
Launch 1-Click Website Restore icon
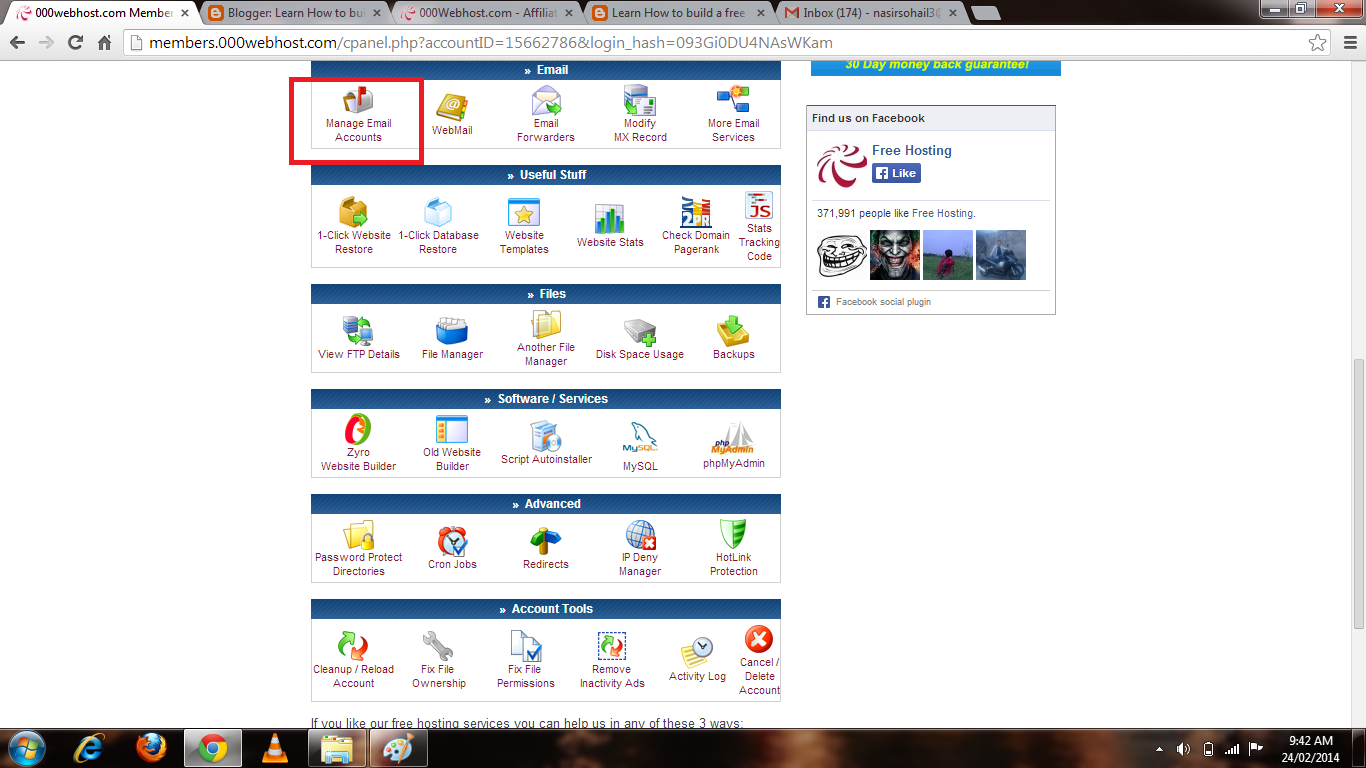pos(354,212)
